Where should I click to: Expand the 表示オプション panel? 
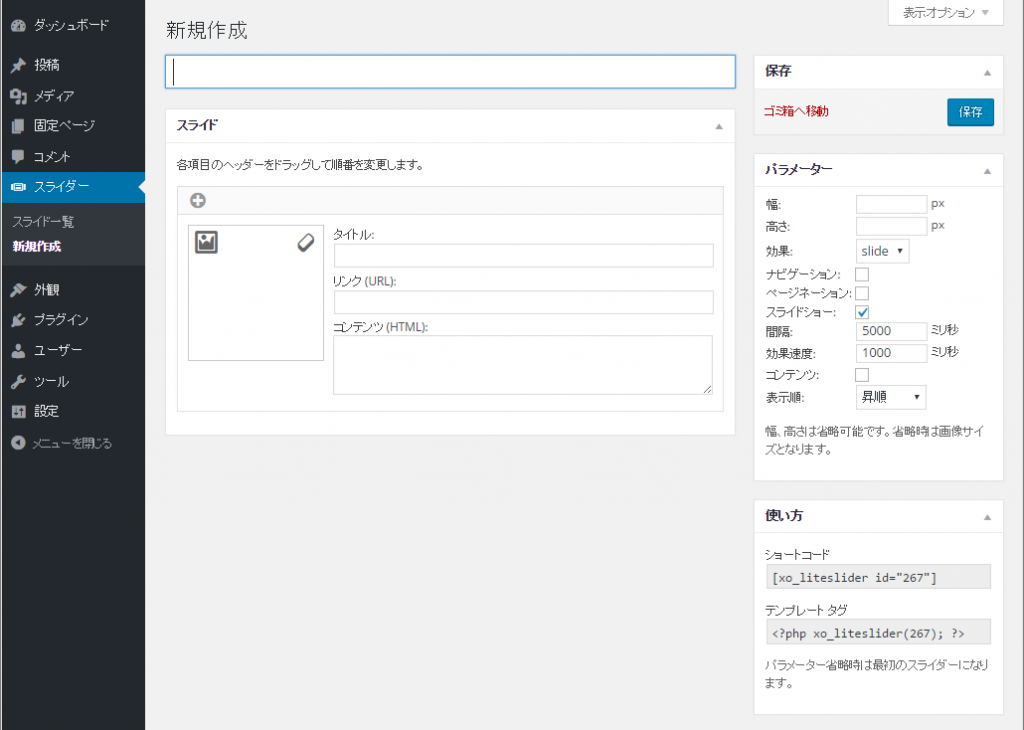[x=945, y=13]
